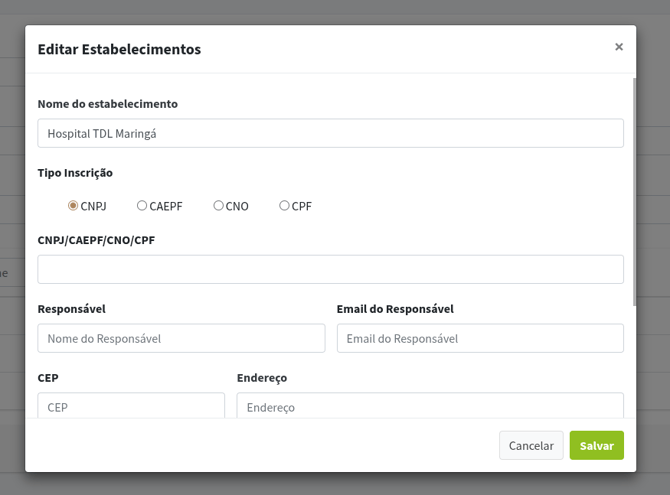The width and height of the screenshot is (670, 495).
Task: Click the 'Nome do estabelecimento' label text
Action: [x=107, y=104]
